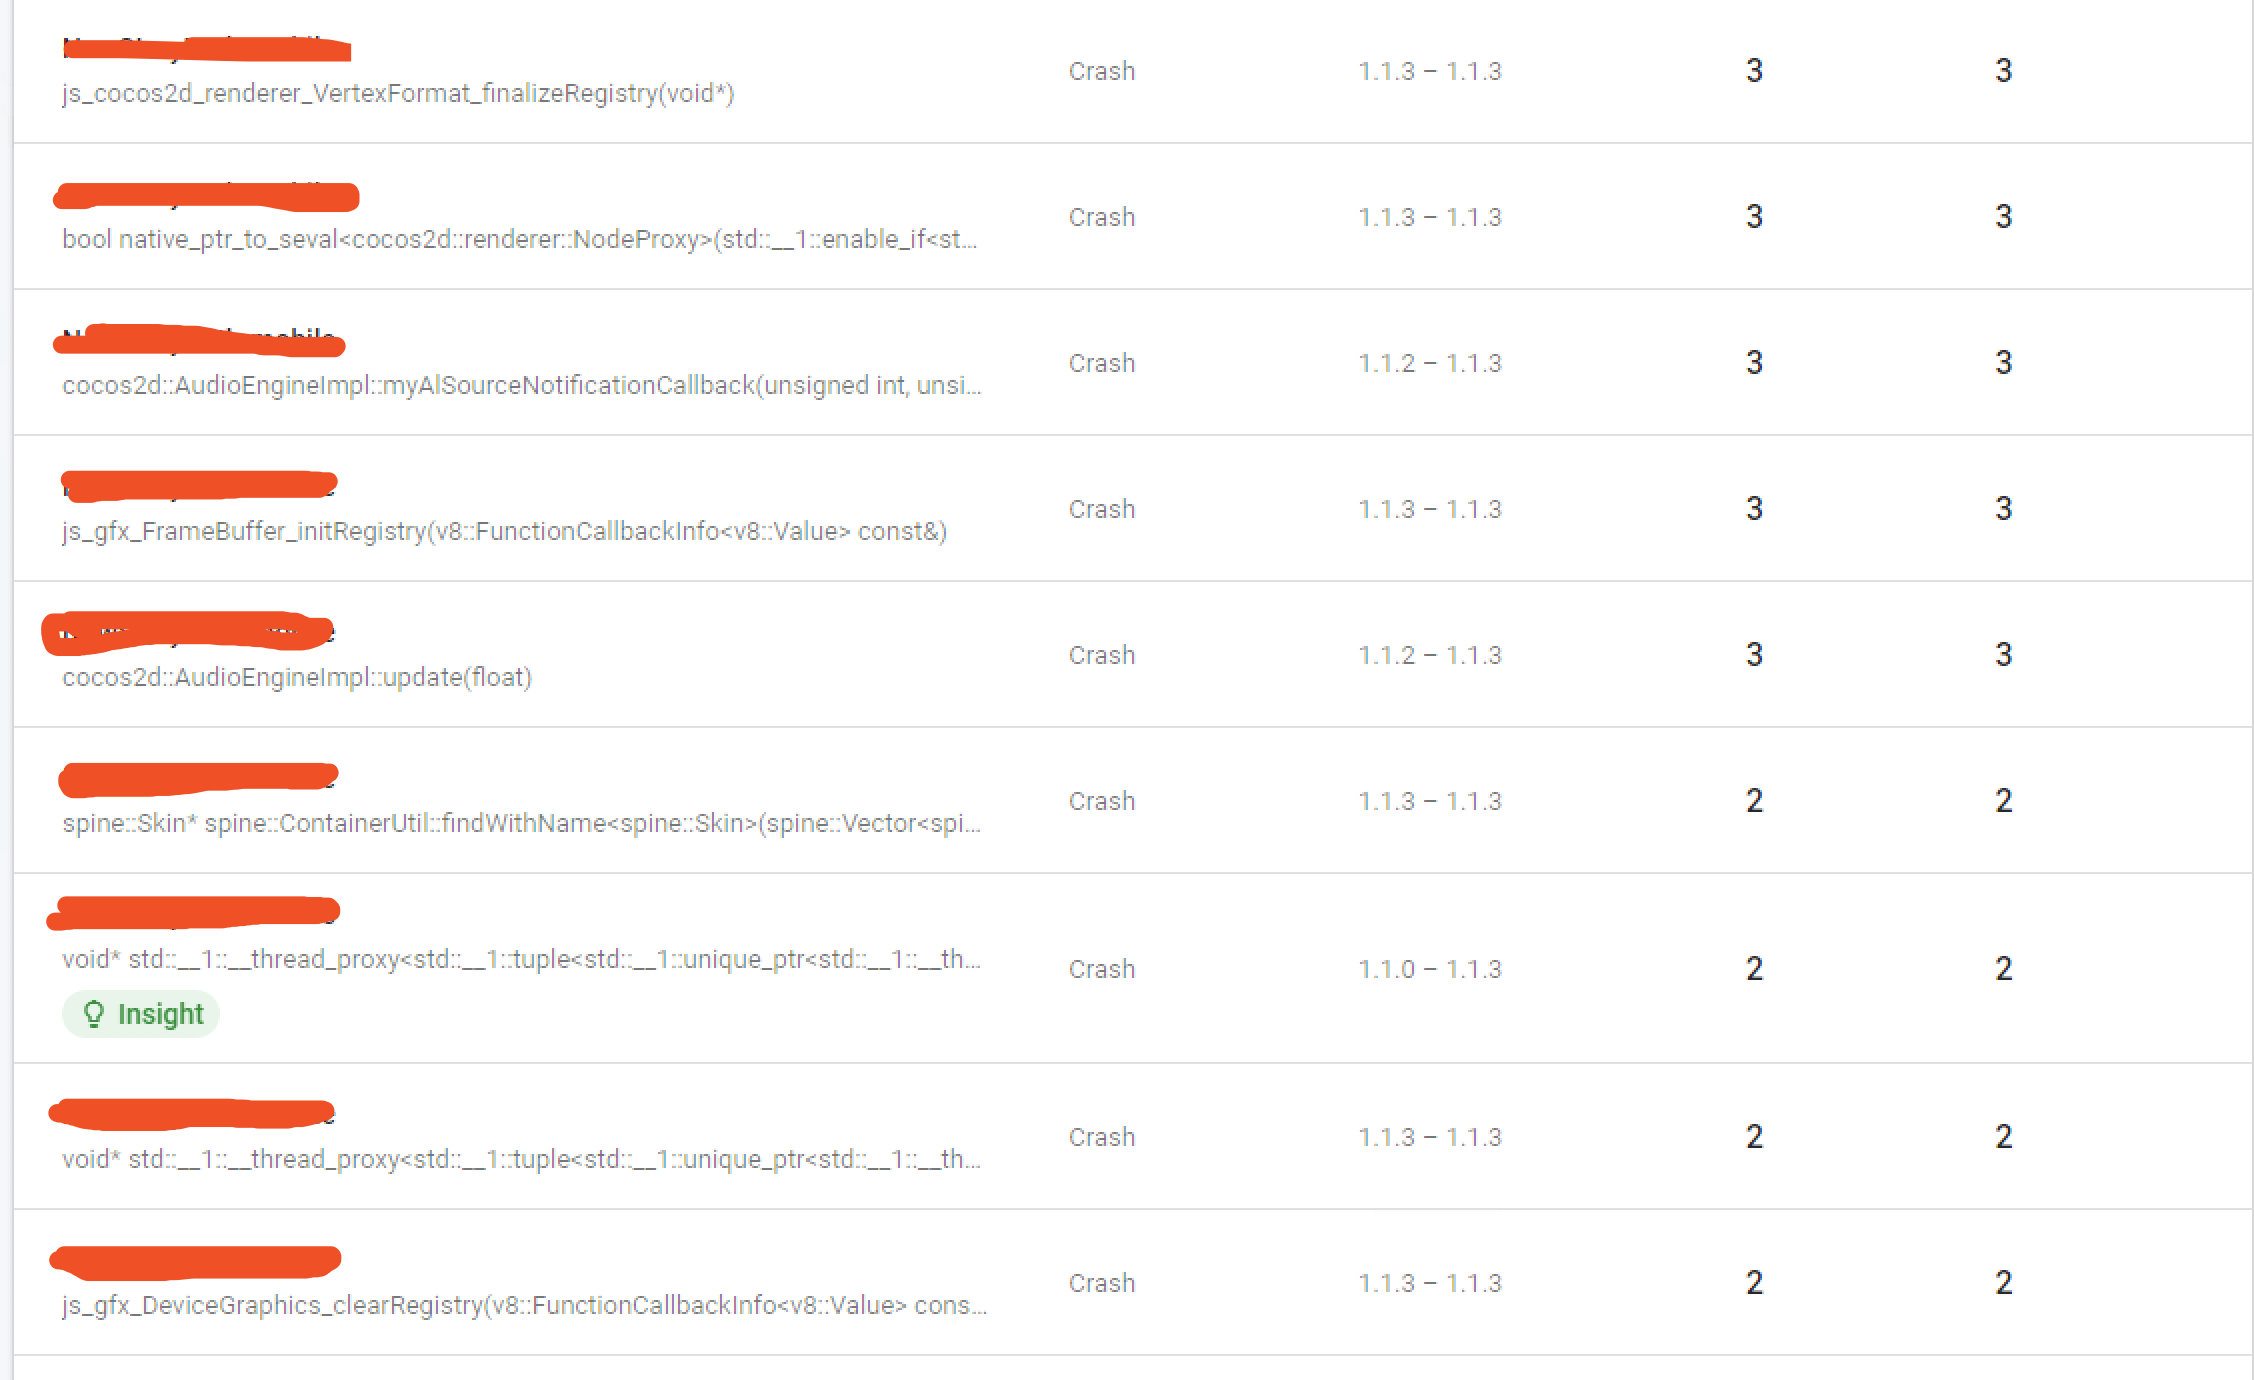Screen dimensions: 2254x1380
Task: Click the Crash label in the AudioEngineImpl::update row
Action: point(1101,655)
